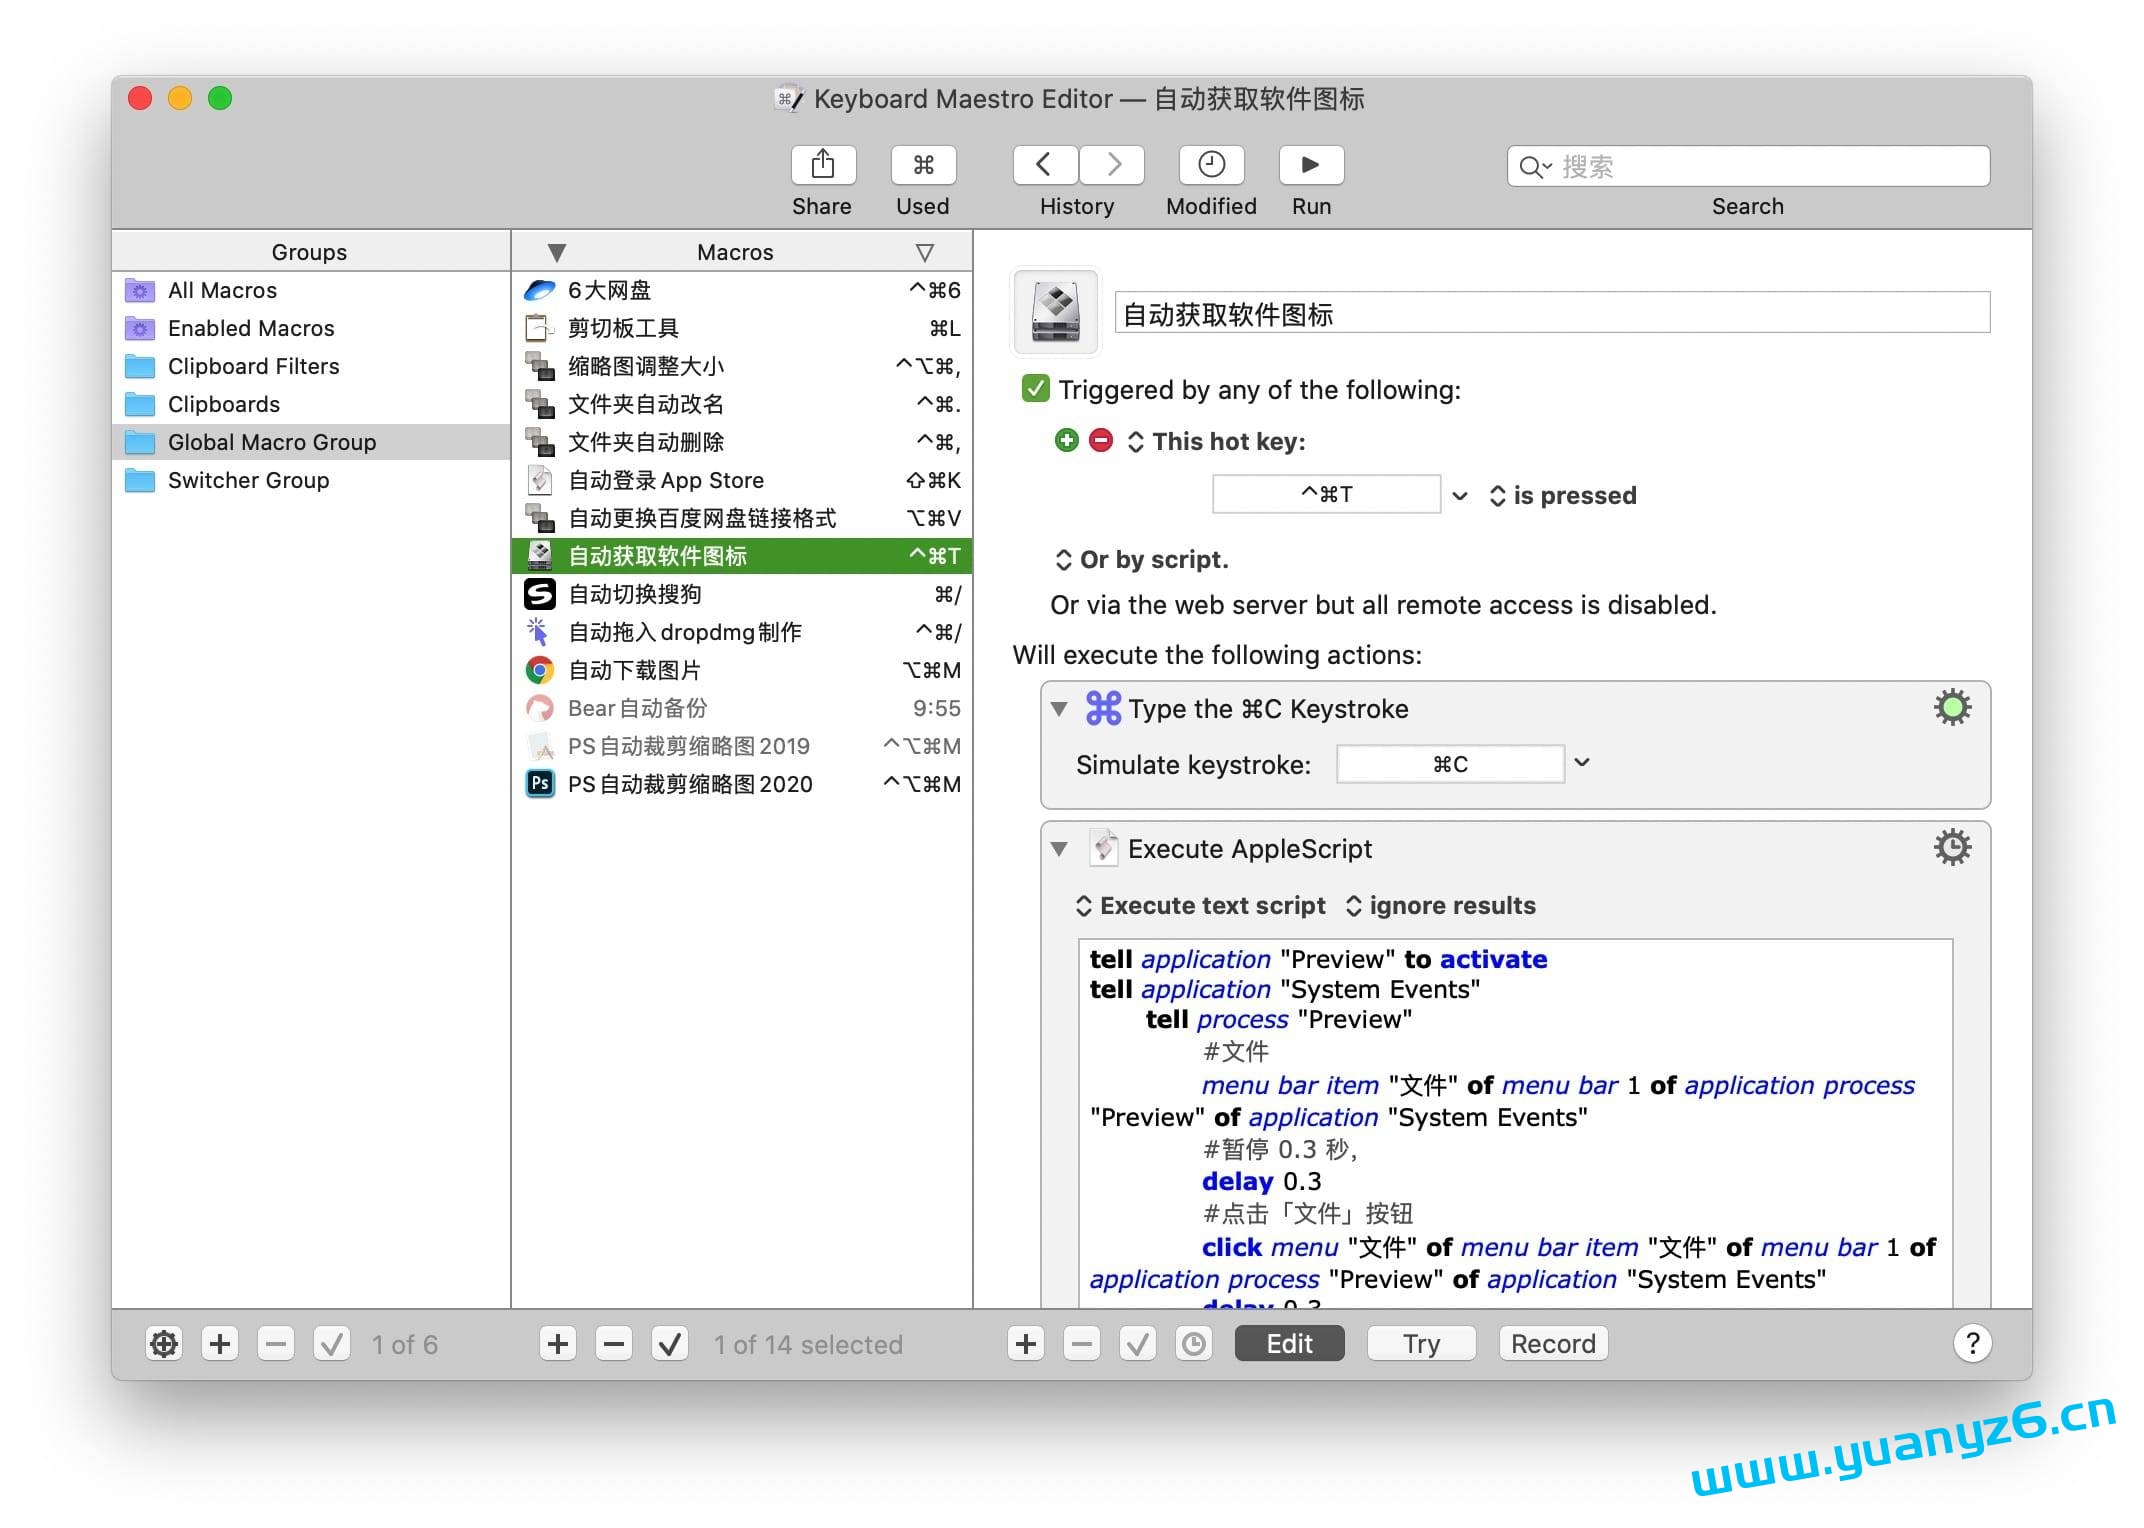Click the Modified clock toolbar icon

[x=1210, y=165]
